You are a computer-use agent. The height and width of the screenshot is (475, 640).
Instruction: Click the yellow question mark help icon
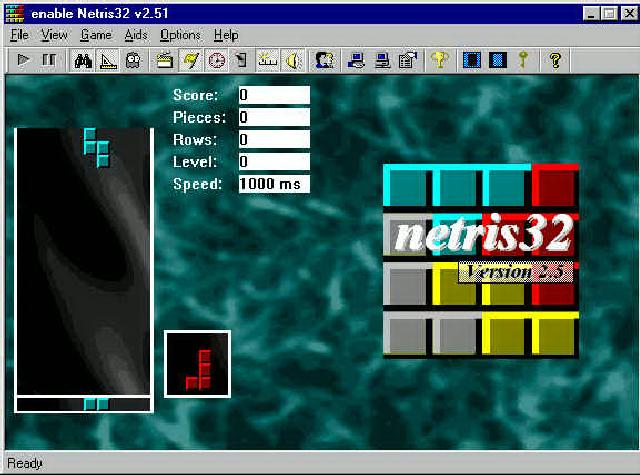(555, 60)
